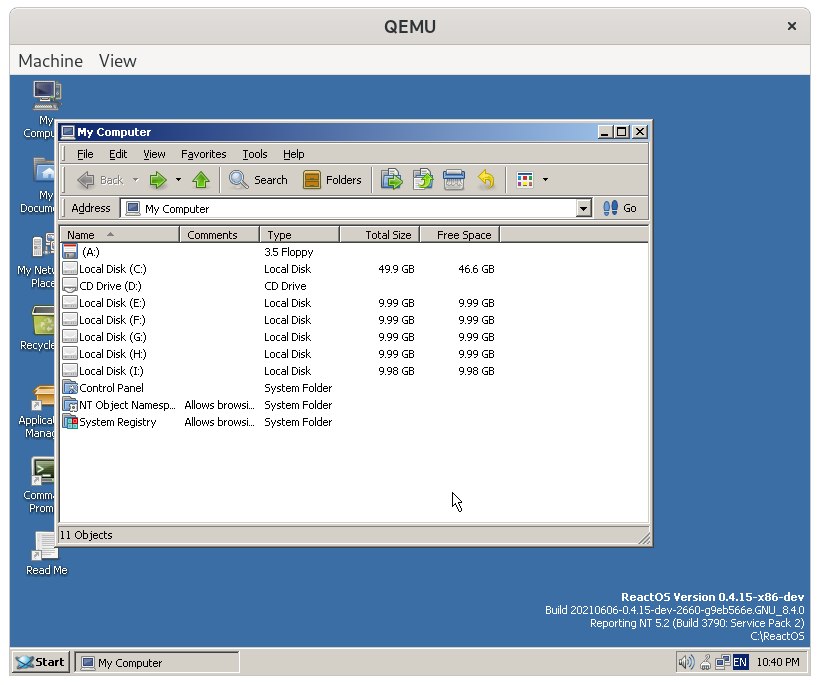This screenshot has width=820, height=685.
Task: Open the Views dropdown arrow
Action: click(545, 180)
